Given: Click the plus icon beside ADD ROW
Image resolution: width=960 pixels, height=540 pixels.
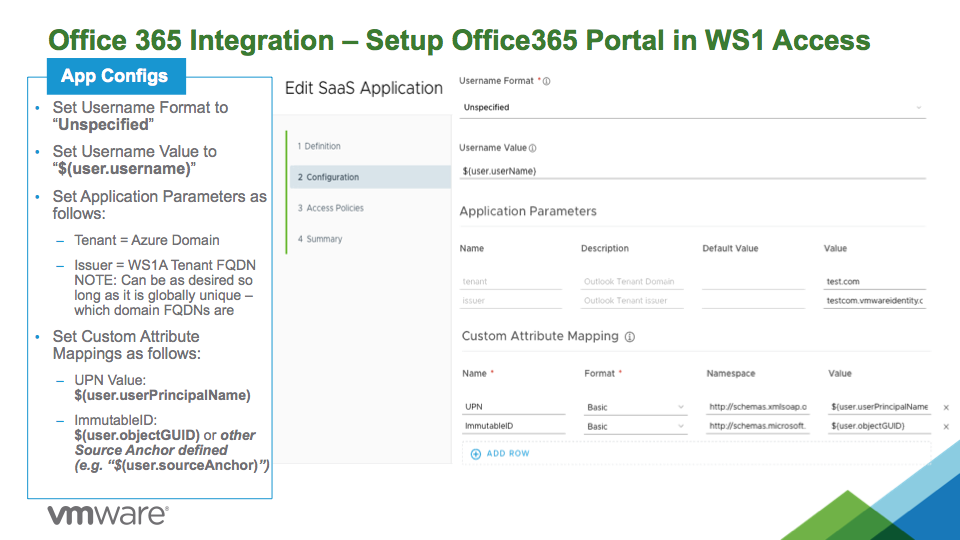Looking at the screenshot, I should [476, 454].
